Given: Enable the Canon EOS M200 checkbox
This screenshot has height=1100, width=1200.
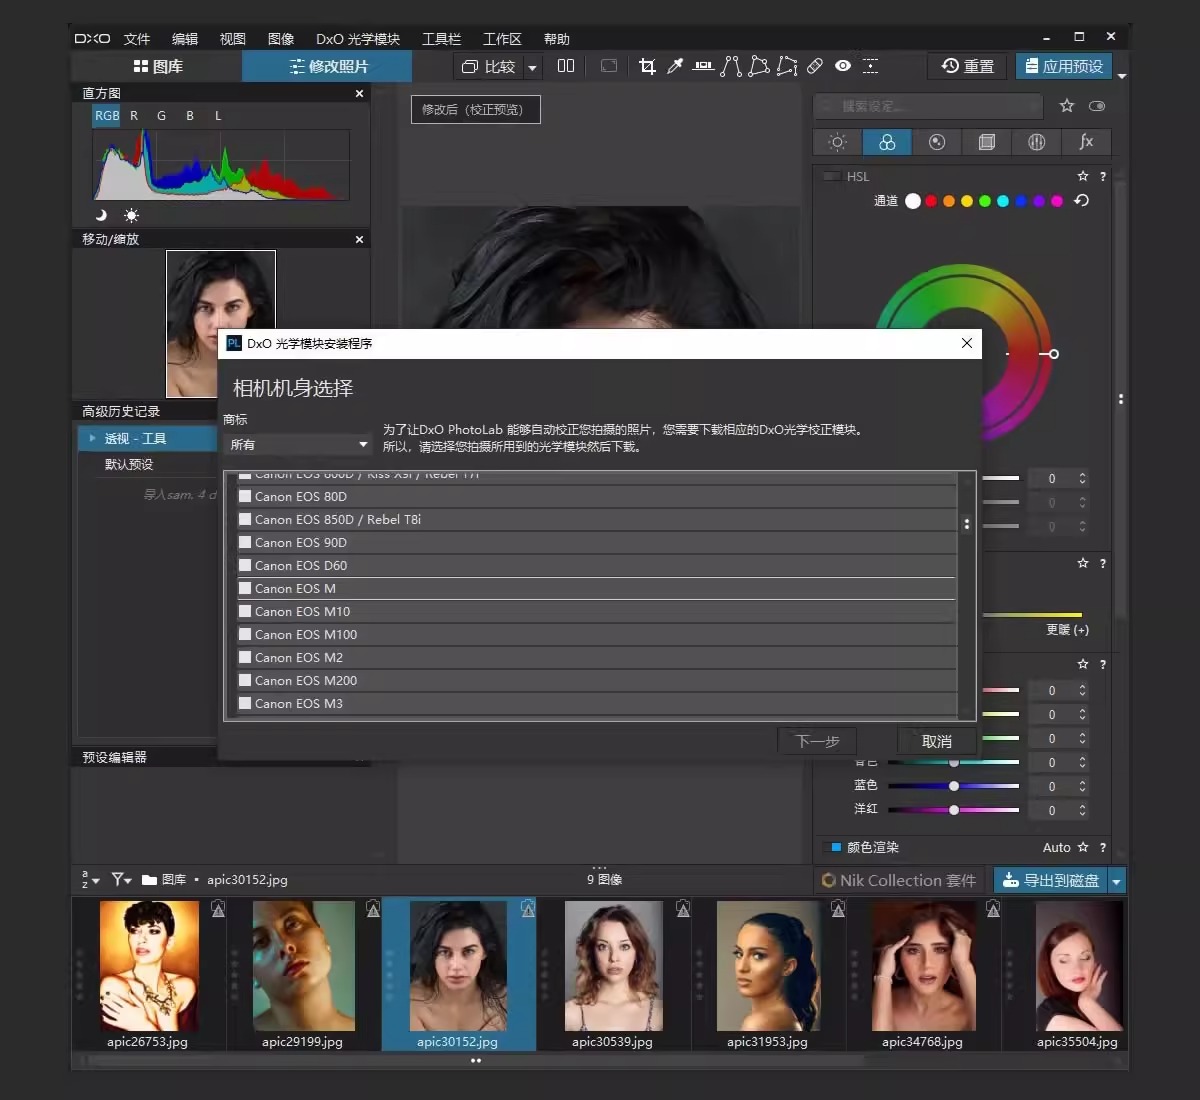Looking at the screenshot, I should (x=245, y=680).
